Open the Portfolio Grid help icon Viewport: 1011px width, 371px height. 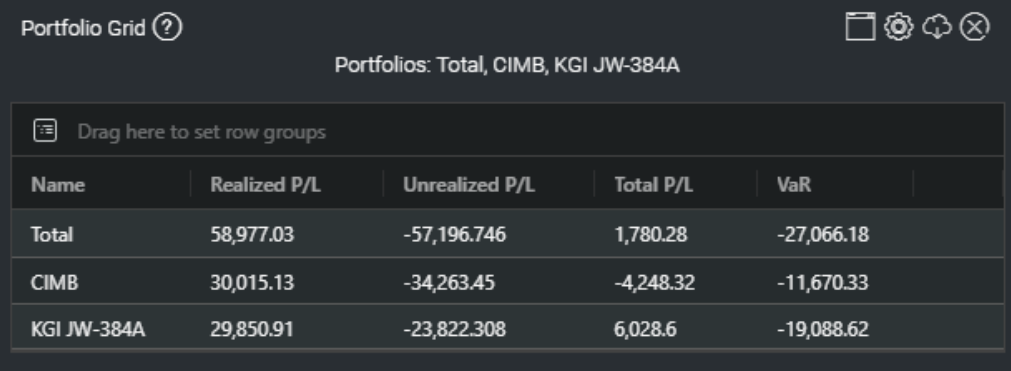tap(168, 28)
